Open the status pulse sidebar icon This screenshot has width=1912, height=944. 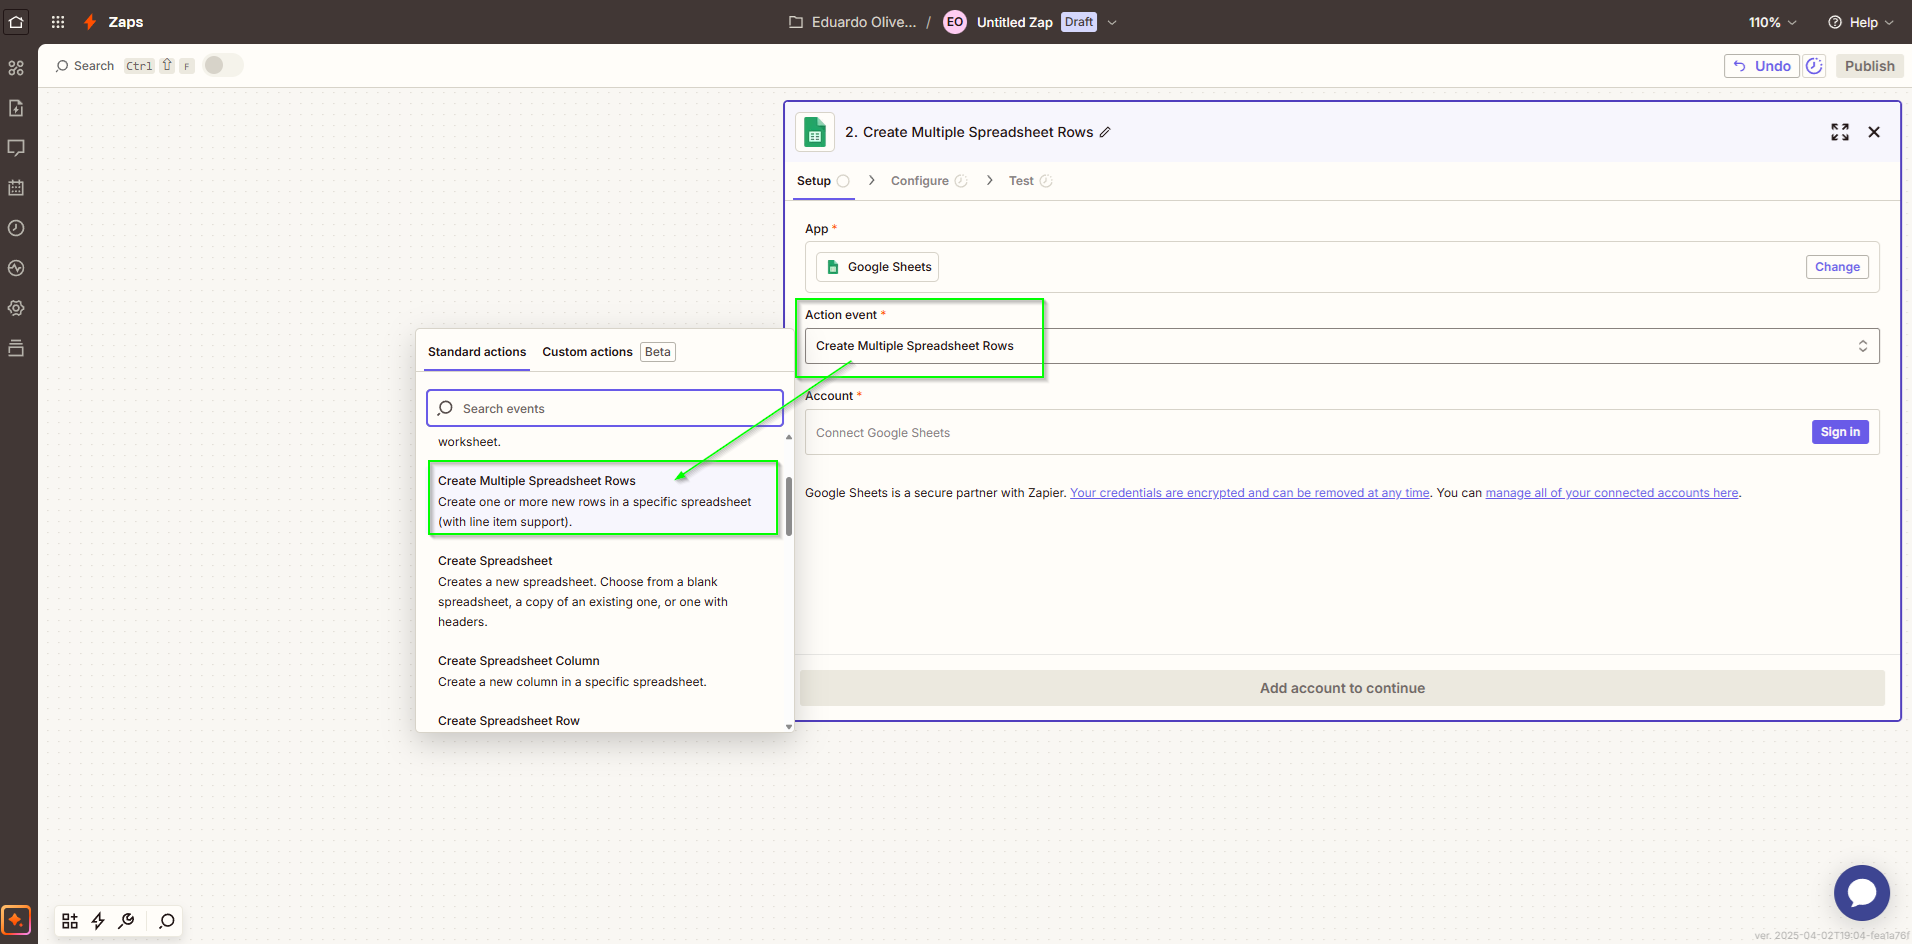(x=16, y=268)
